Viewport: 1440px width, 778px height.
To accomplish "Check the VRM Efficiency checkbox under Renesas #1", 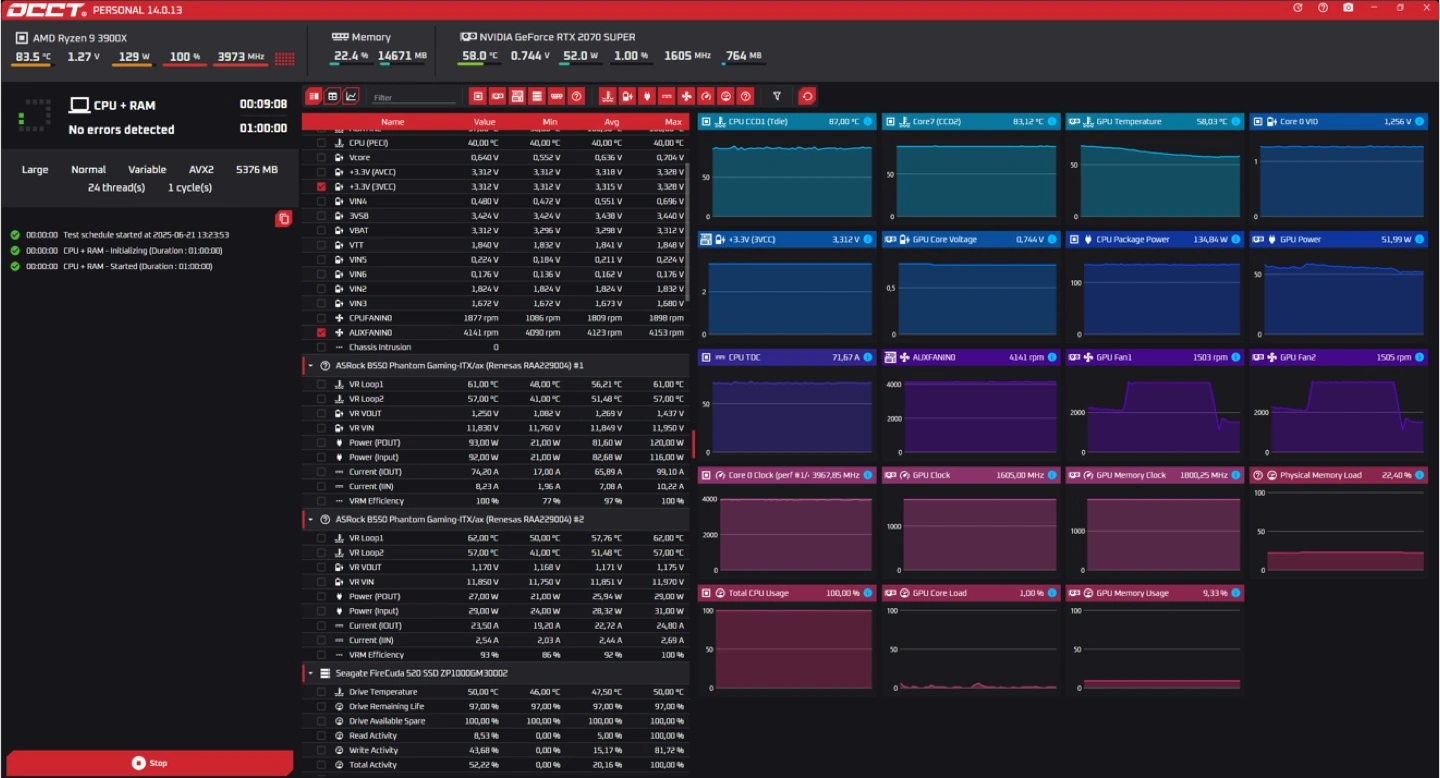I will tap(321, 501).
